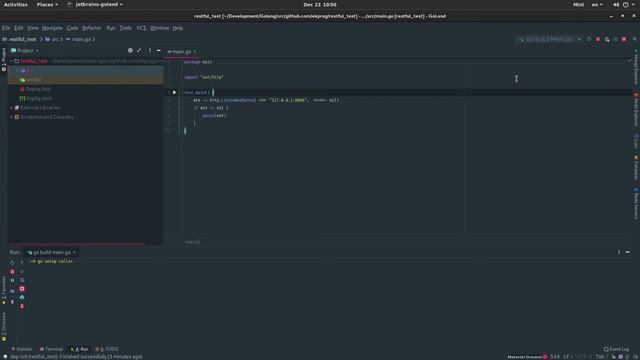Toggle the Structure tool window stripe button

point(4,327)
